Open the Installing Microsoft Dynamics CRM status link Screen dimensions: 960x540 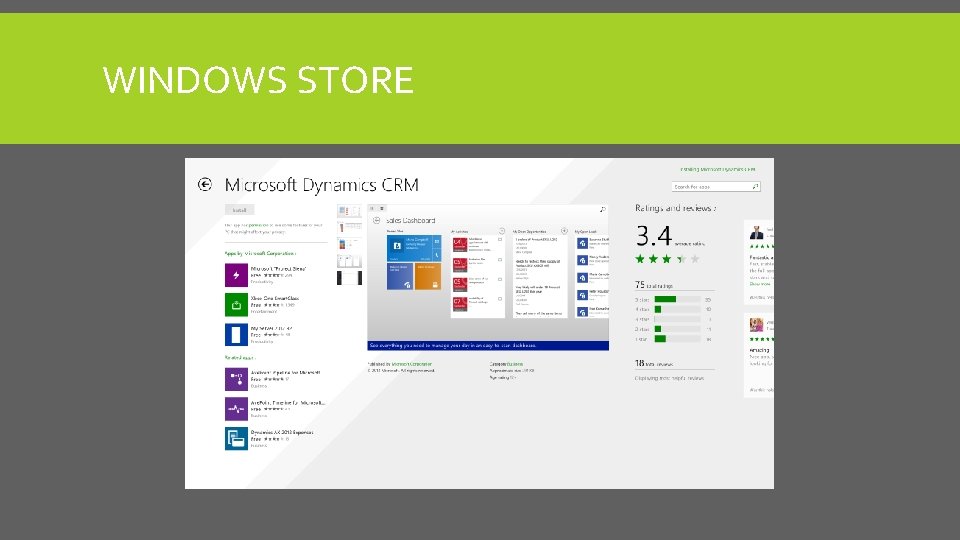pyautogui.click(x=718, y=169)
